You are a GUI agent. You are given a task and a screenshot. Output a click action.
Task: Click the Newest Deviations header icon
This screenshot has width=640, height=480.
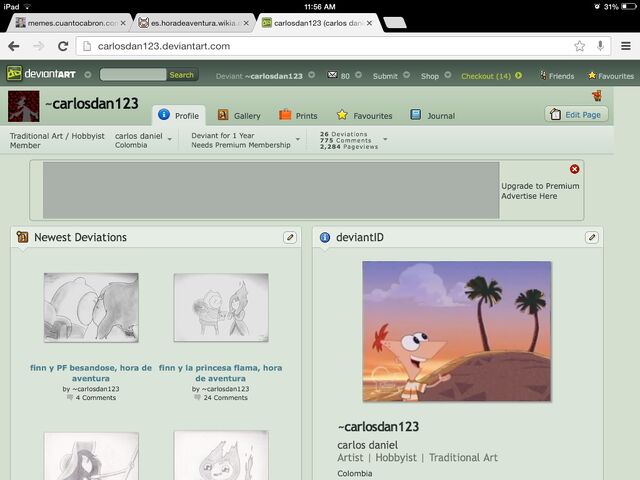tap(22, 237)
